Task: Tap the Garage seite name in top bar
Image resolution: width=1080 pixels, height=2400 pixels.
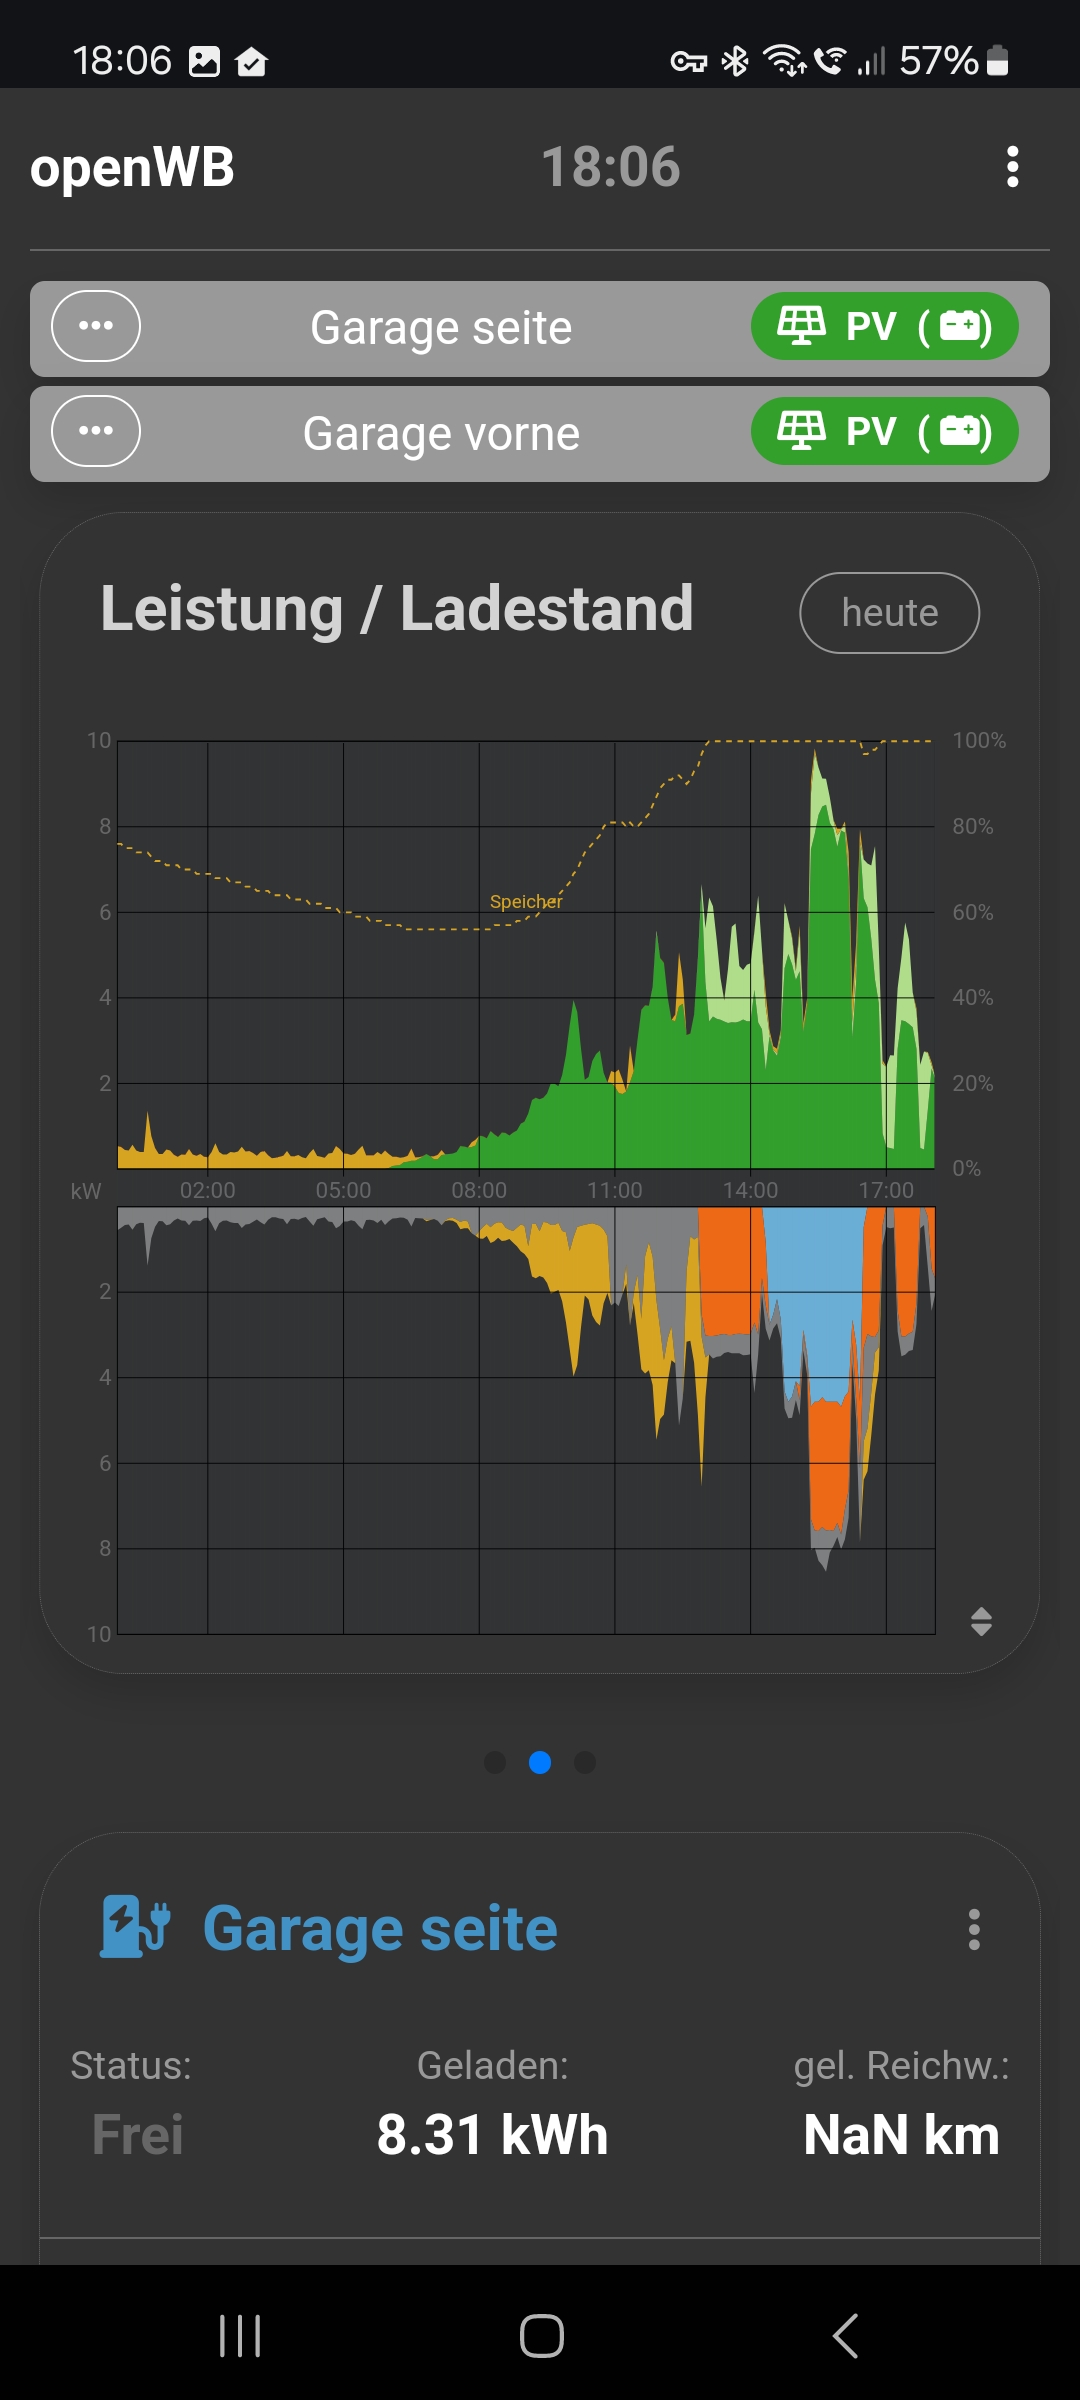Action: pos(441,328)
